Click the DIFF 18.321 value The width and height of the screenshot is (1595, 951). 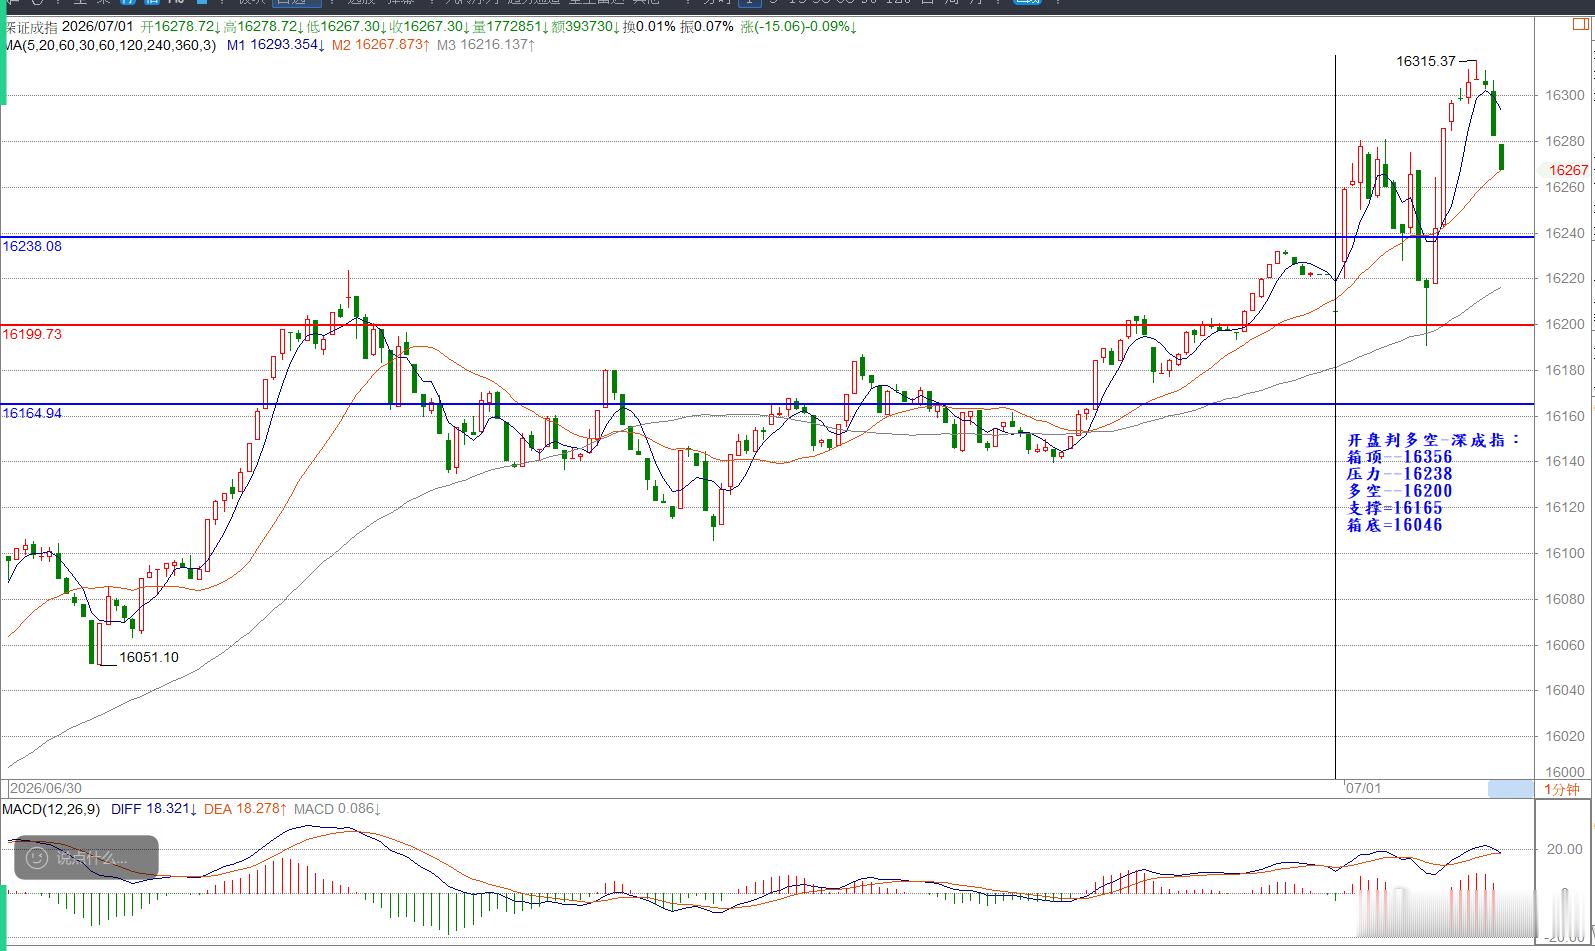point(154,808)
